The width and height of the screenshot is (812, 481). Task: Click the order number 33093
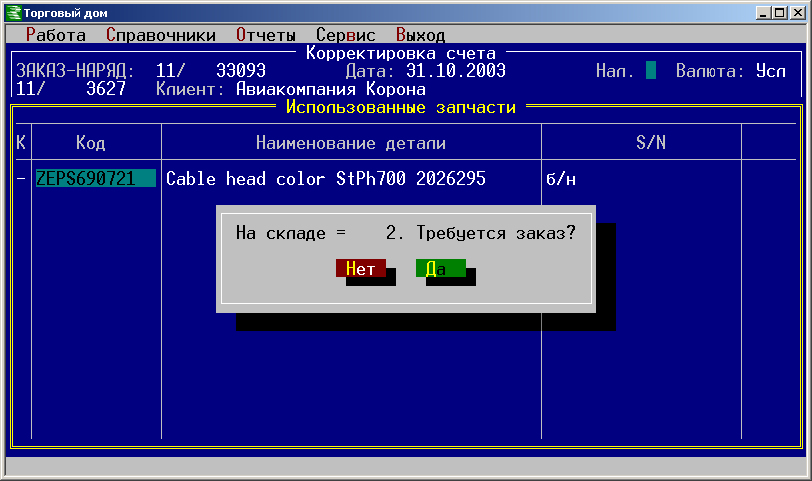[241, 70]
